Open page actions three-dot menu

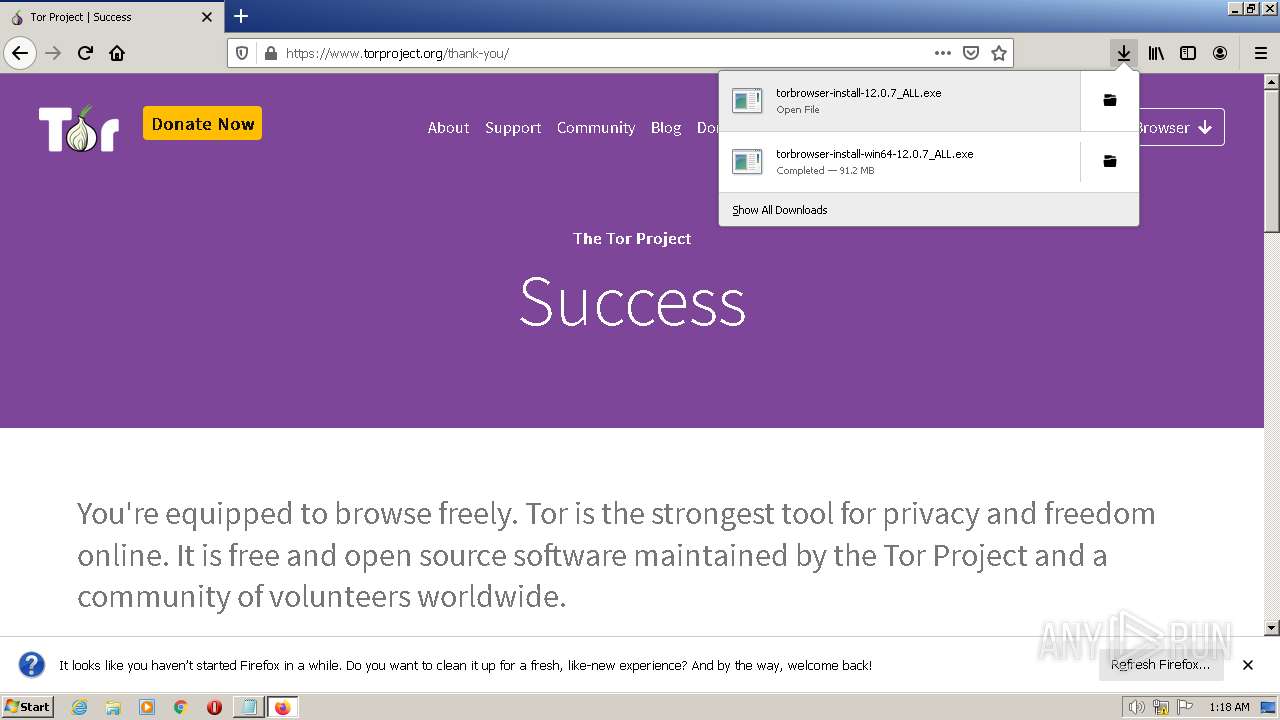pos(943,53)
